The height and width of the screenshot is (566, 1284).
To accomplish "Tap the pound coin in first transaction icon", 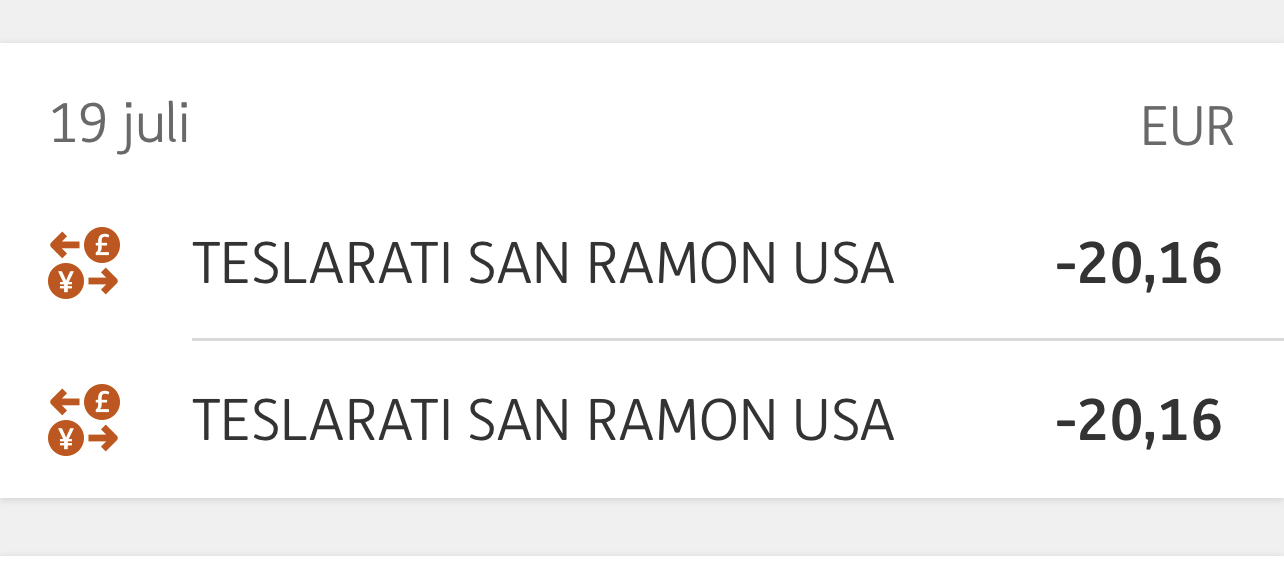I will 101,245.
